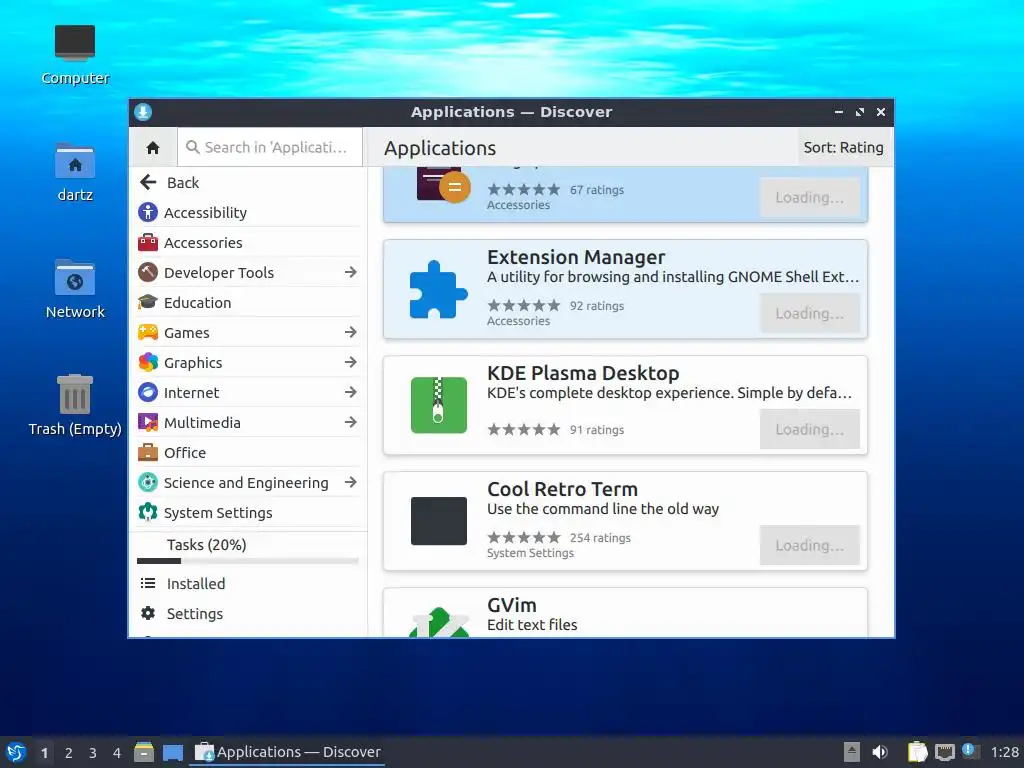The image size is (1024, 768).
Task: Click the Tasks (20%) progress bar
Action: click(248, 561)
